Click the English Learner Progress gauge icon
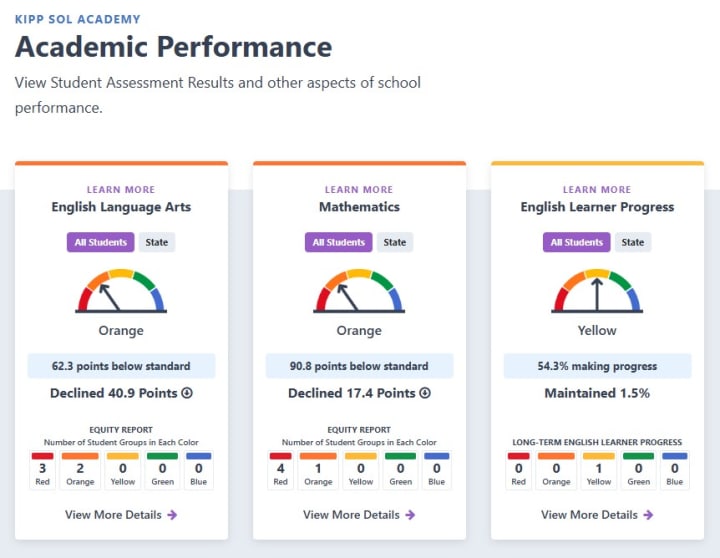 (x=597, y=290)
